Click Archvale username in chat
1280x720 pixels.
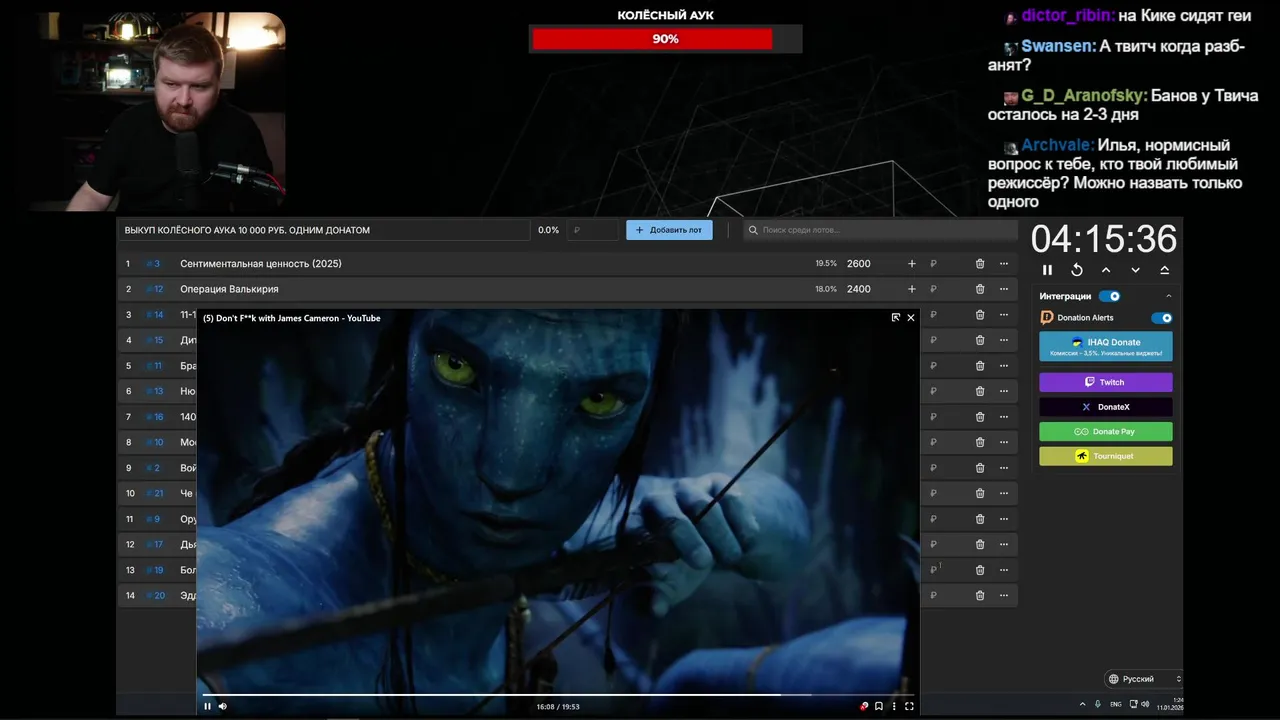click(1057, 145)
